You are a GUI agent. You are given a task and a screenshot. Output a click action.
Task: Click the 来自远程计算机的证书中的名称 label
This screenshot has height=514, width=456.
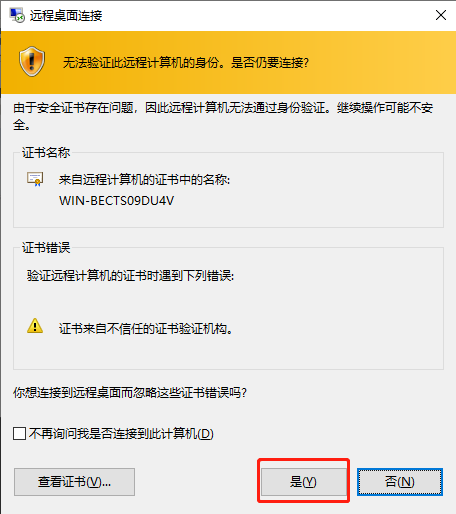pyautogui.click(x=144, y=180)
